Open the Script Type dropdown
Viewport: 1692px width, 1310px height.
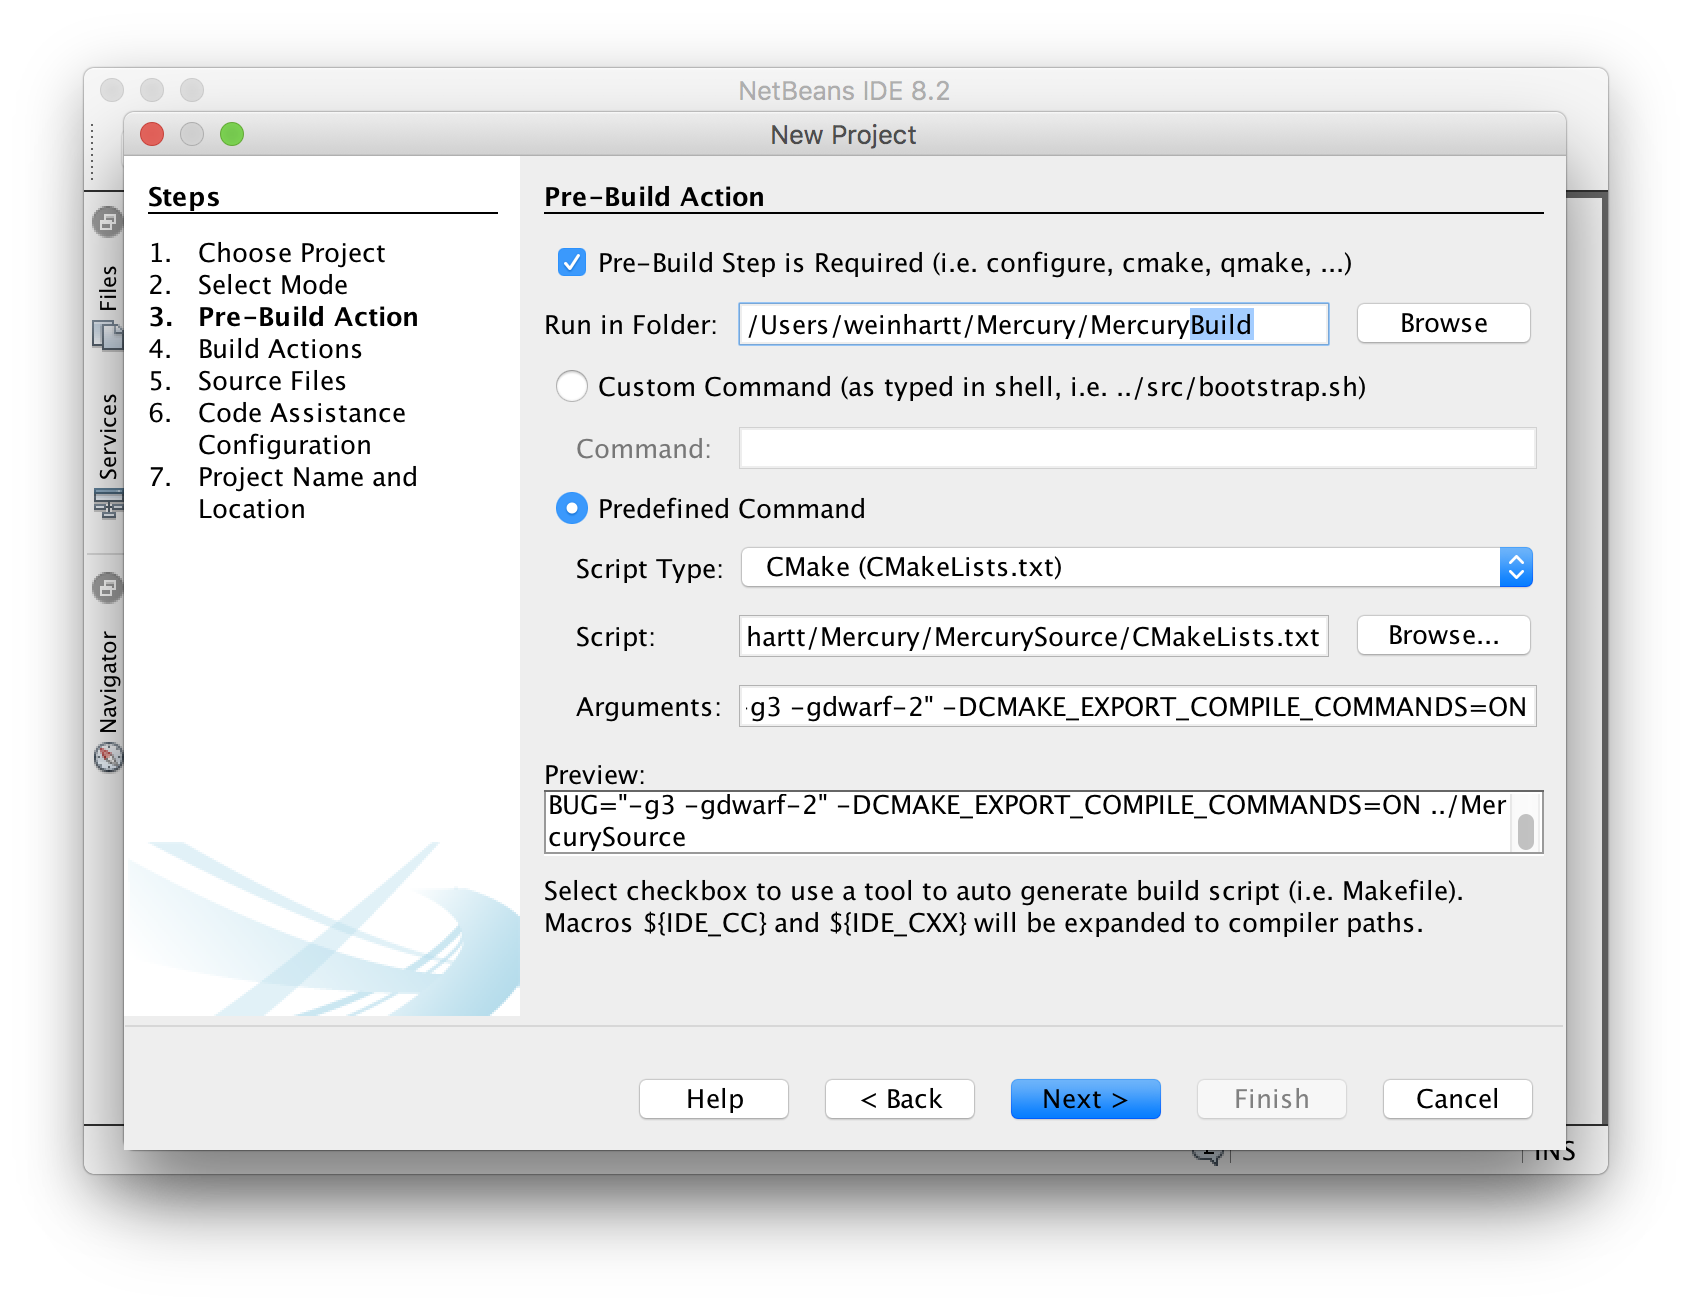(x=1136, y=567)
